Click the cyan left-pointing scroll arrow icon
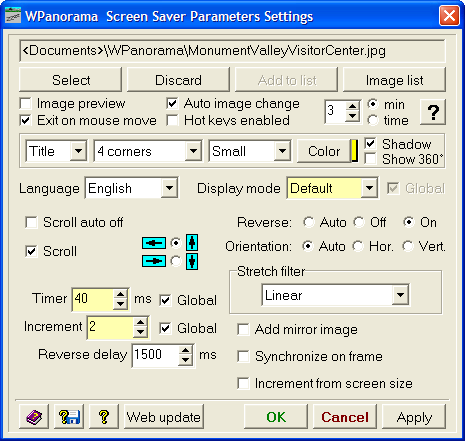465x441 pixels. 154,243
